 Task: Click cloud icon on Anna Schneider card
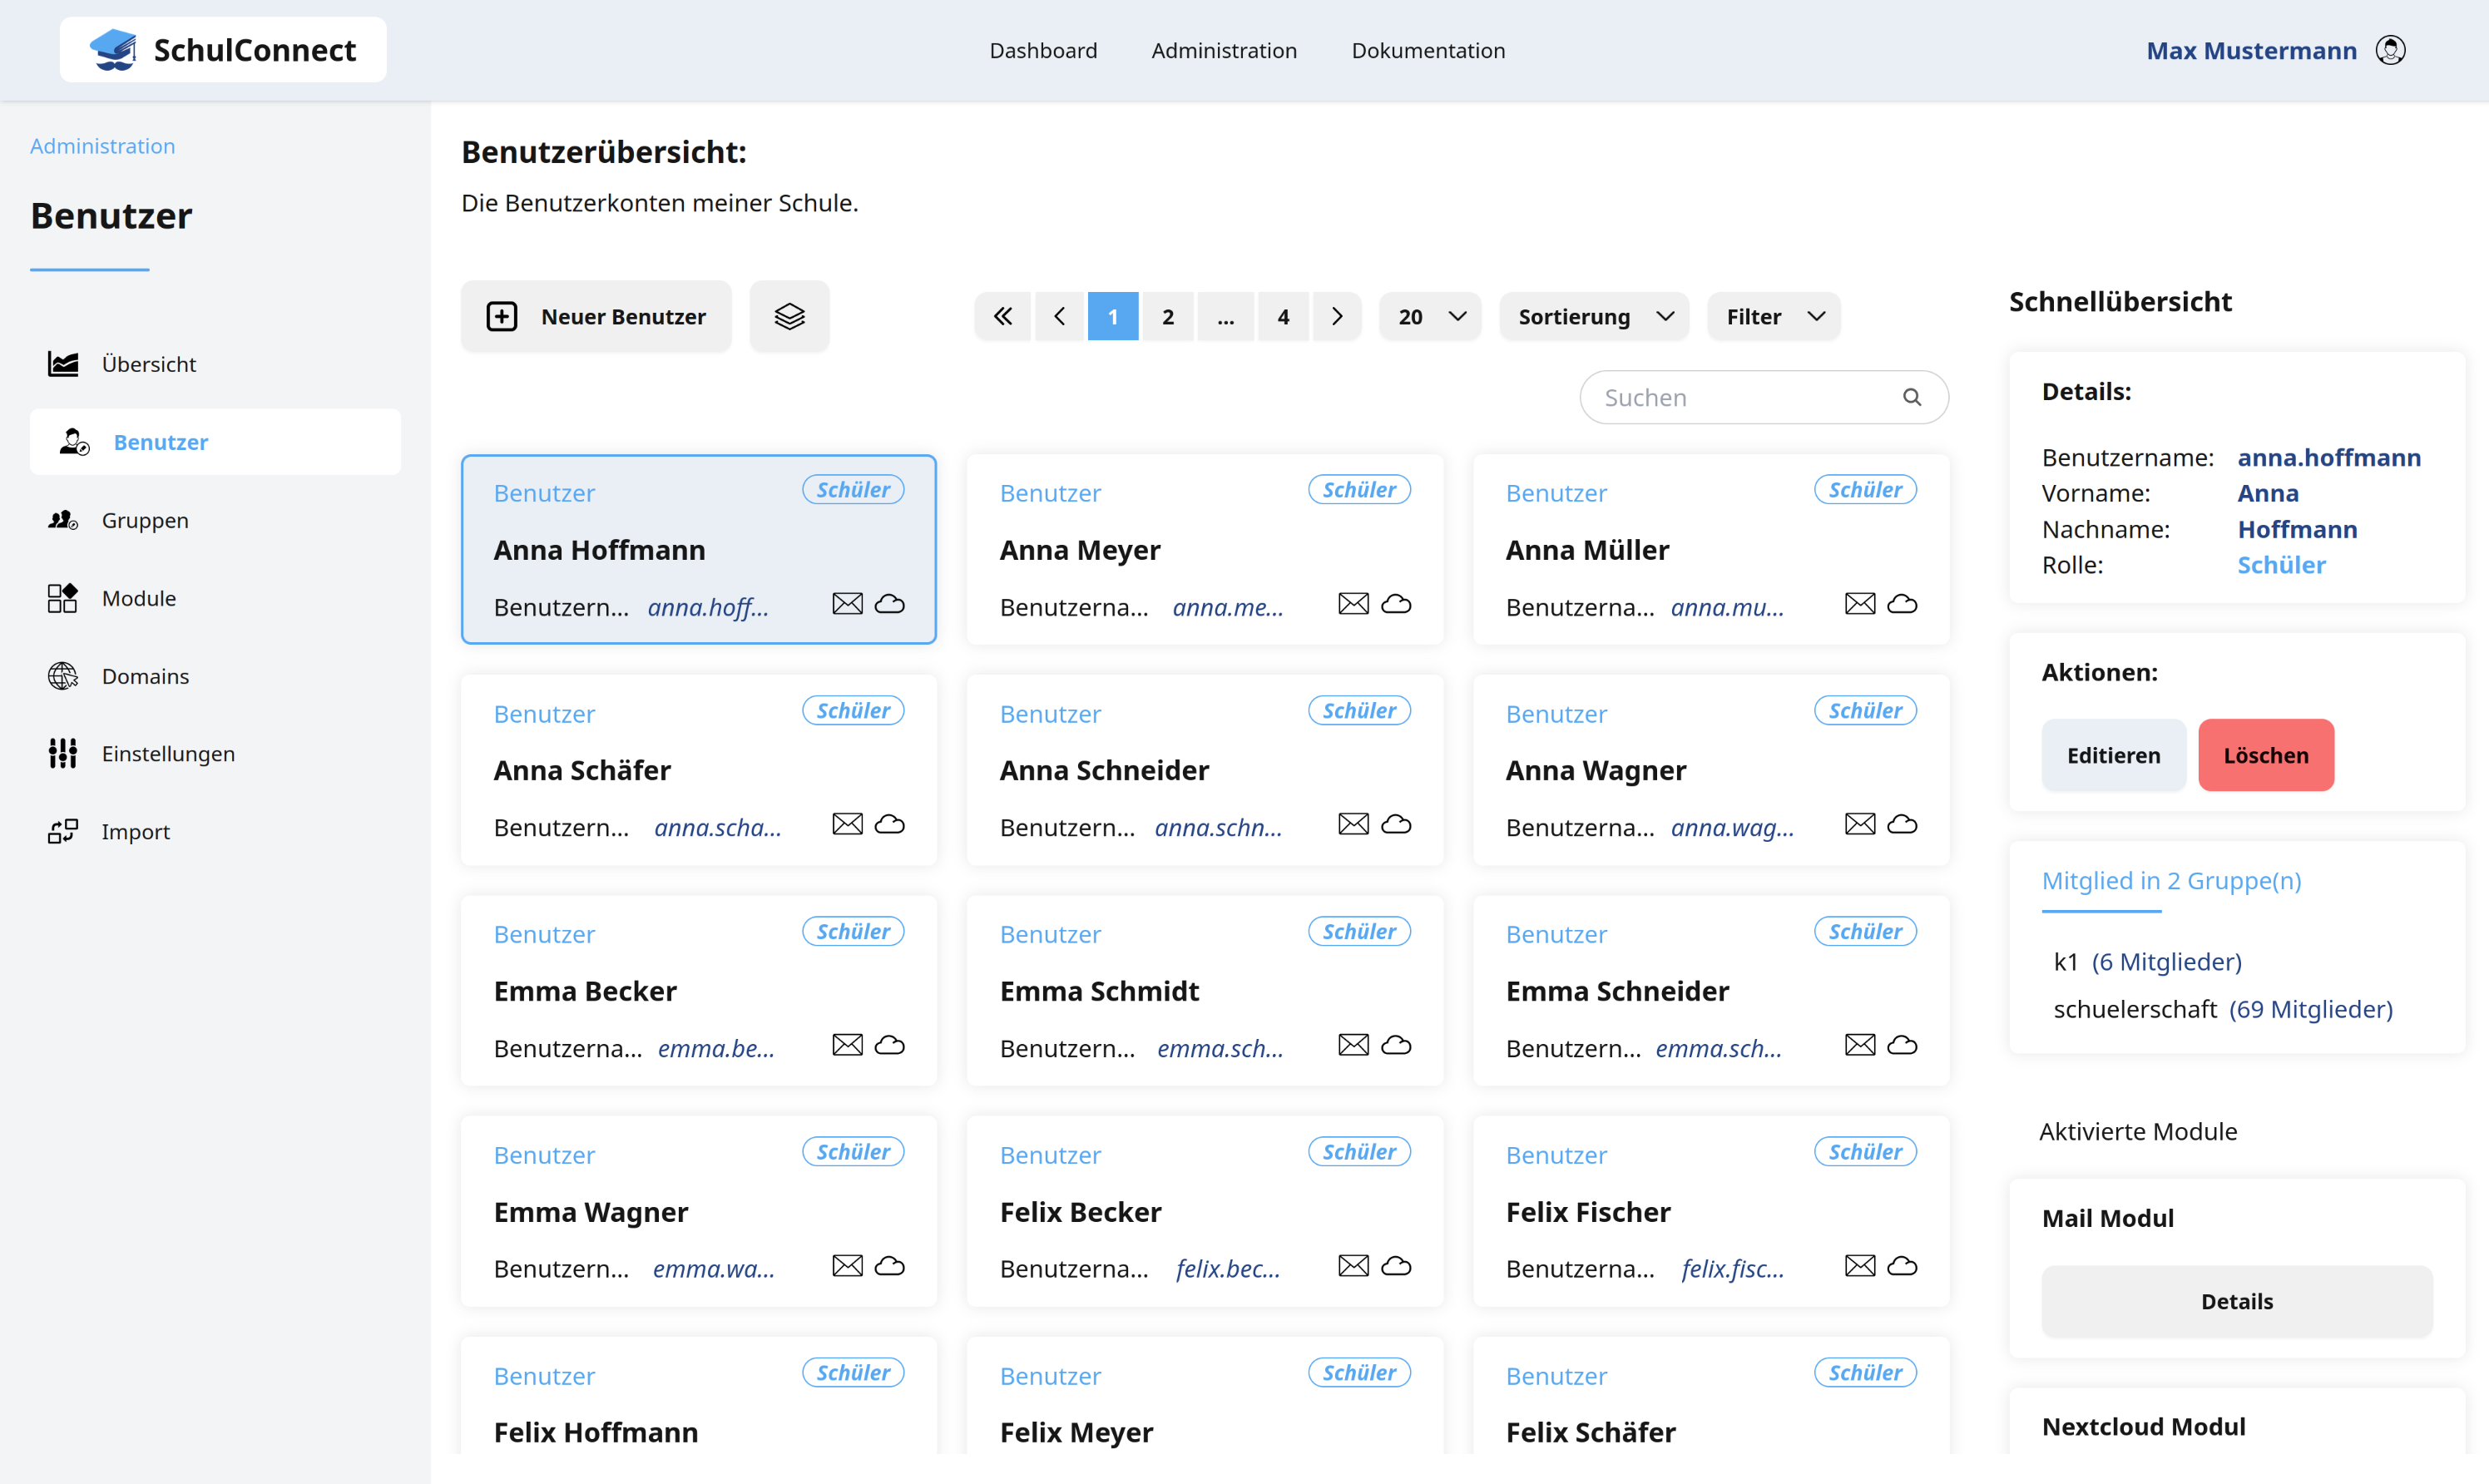point(1396,824)
